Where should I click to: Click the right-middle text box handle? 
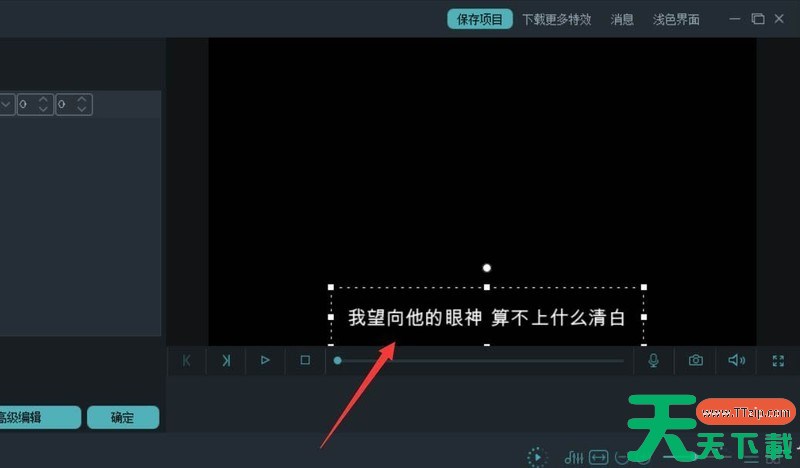[644, 317]
